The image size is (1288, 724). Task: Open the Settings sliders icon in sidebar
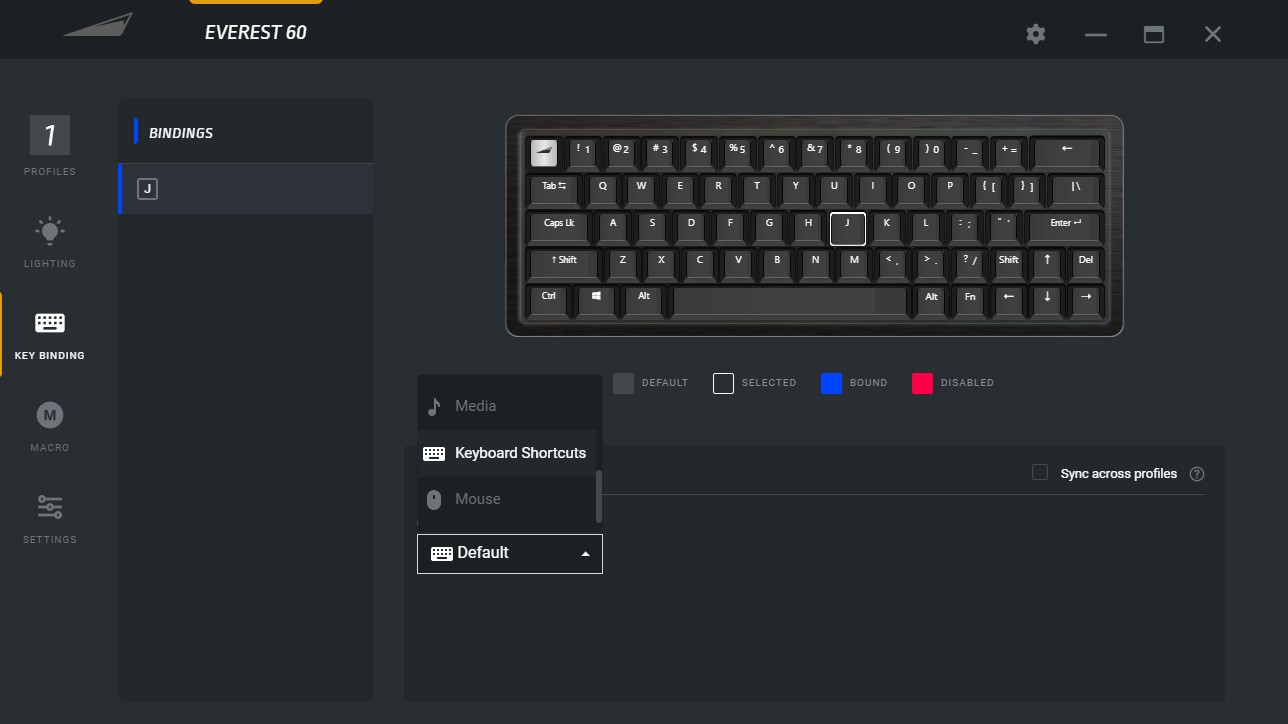coord(49,507)
